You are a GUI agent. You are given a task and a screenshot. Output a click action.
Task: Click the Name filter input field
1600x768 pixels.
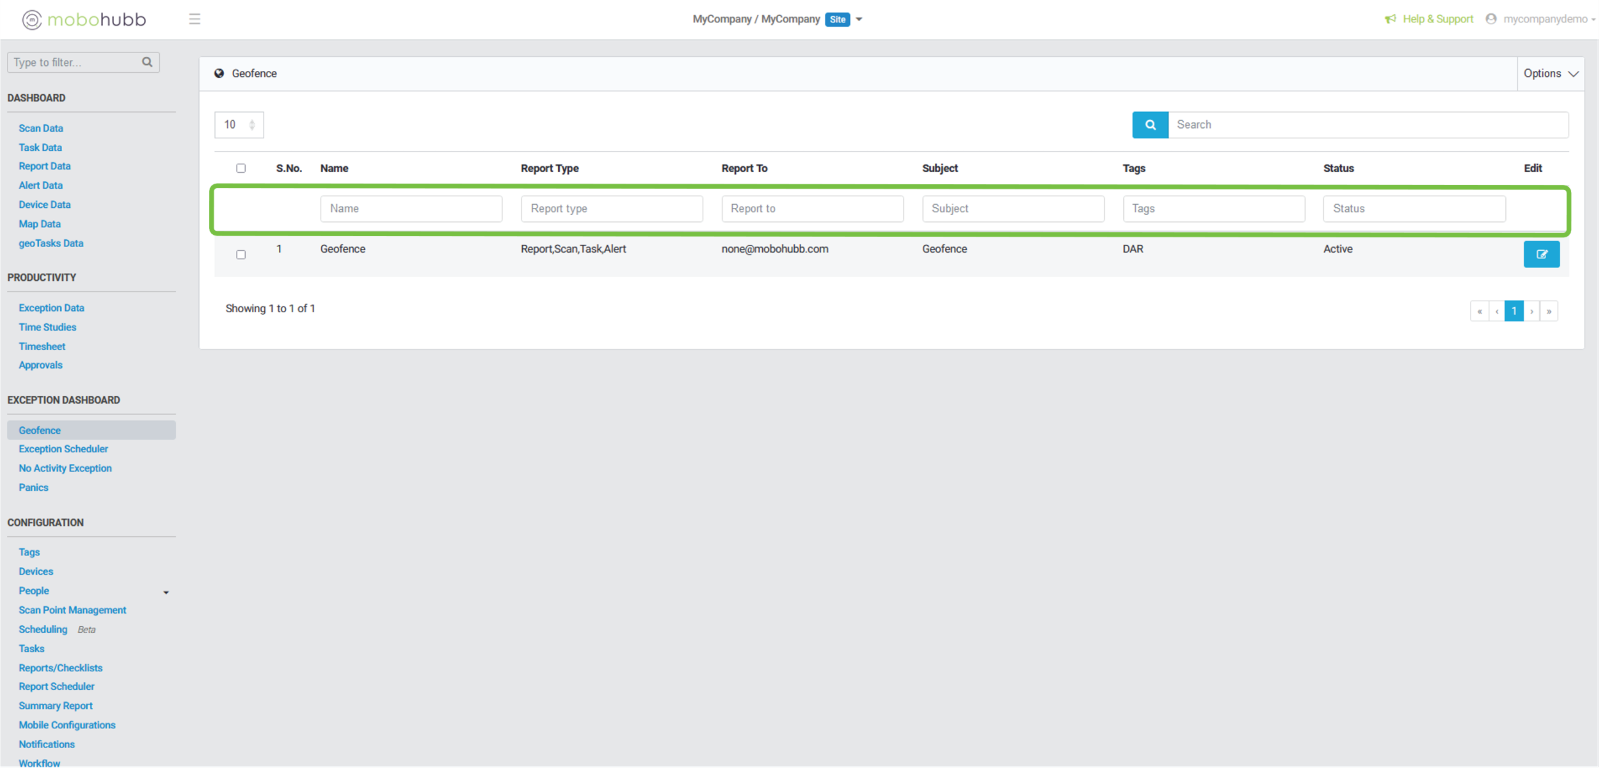coord(411,209)
